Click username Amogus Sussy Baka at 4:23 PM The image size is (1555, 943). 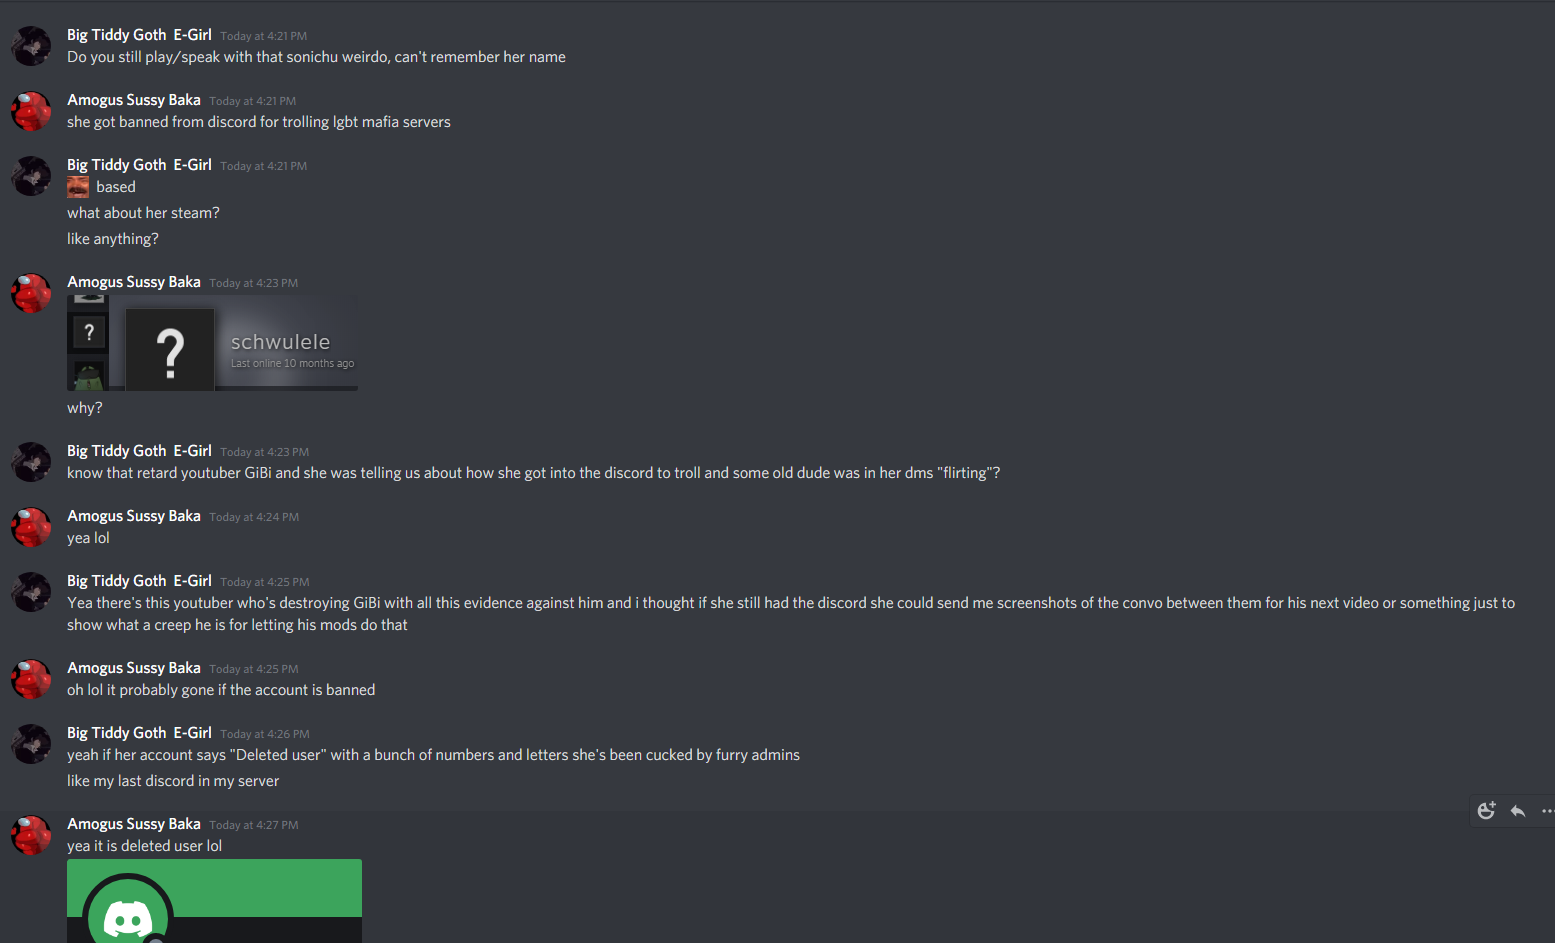[134, 282]
